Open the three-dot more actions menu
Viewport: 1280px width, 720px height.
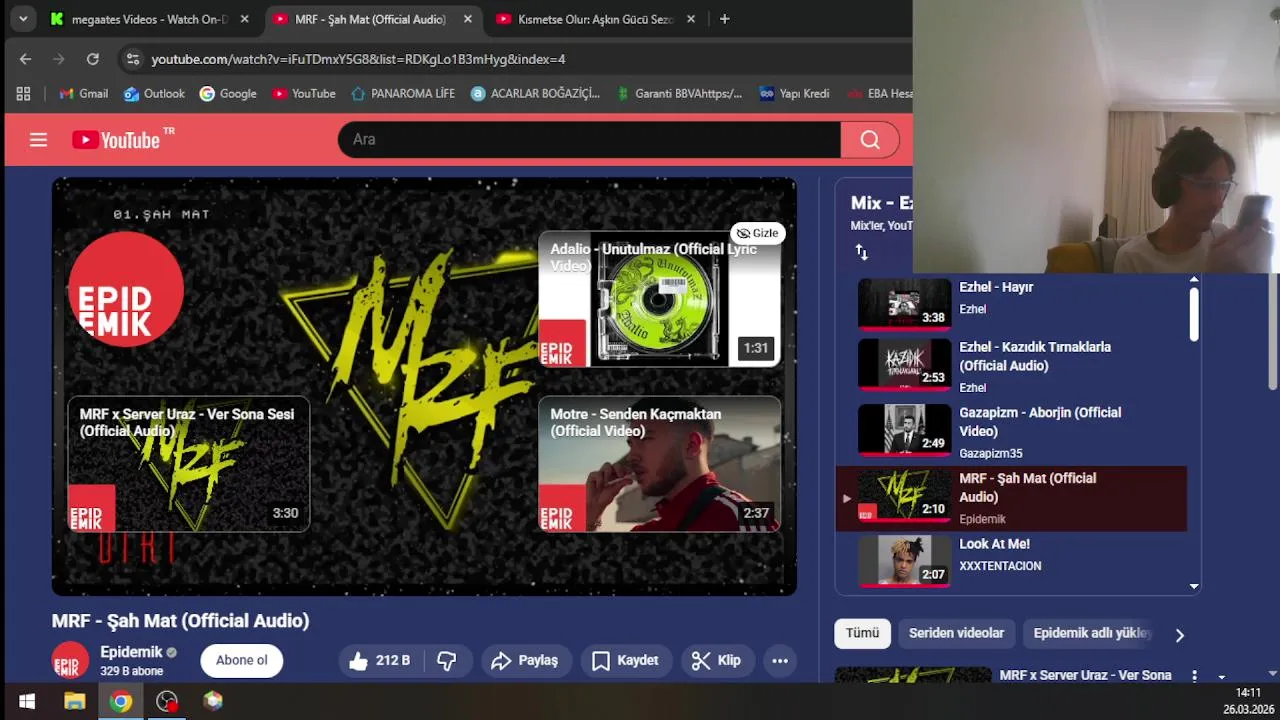(780, 660)
